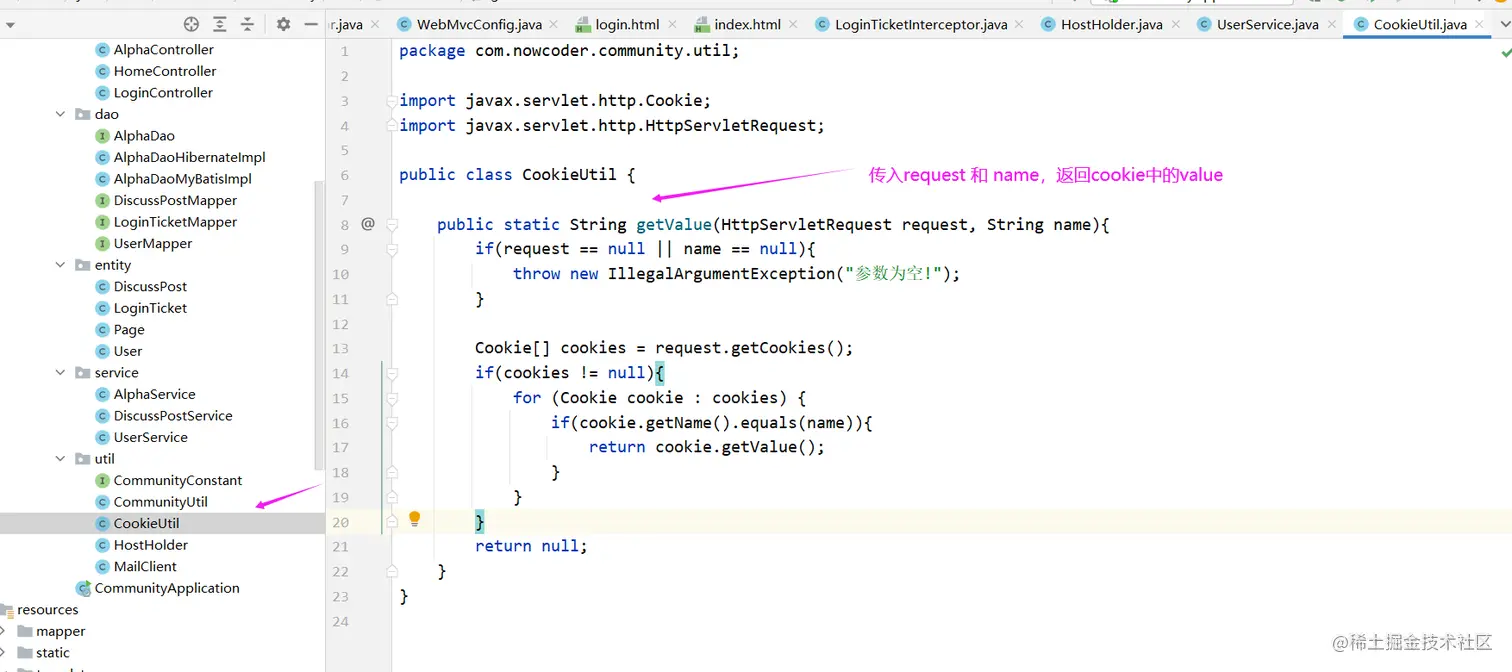1512x672 pixels.
Task: Close the login.html tab
Action: (x=672, y=25)
